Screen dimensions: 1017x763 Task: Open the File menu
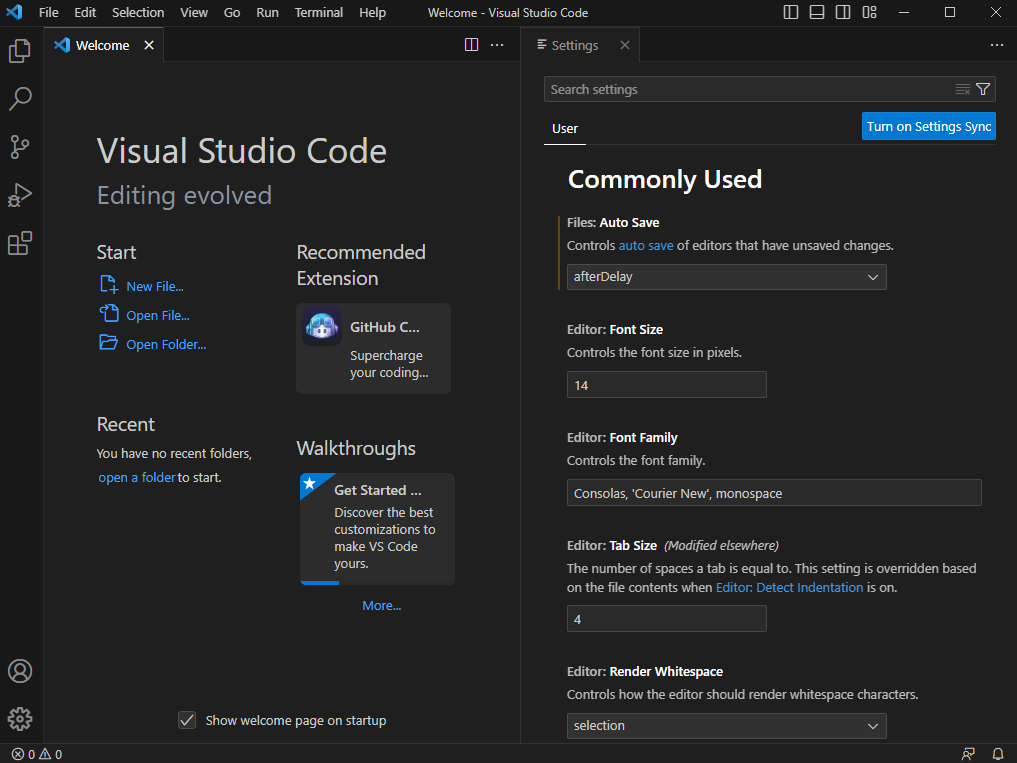click(49, 12)
